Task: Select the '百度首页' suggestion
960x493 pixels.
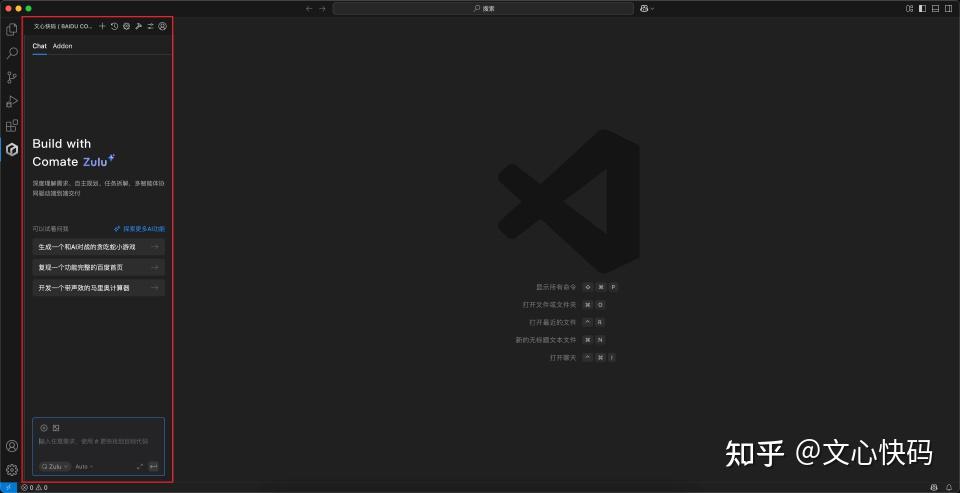Action: click(x=99, y=268)
